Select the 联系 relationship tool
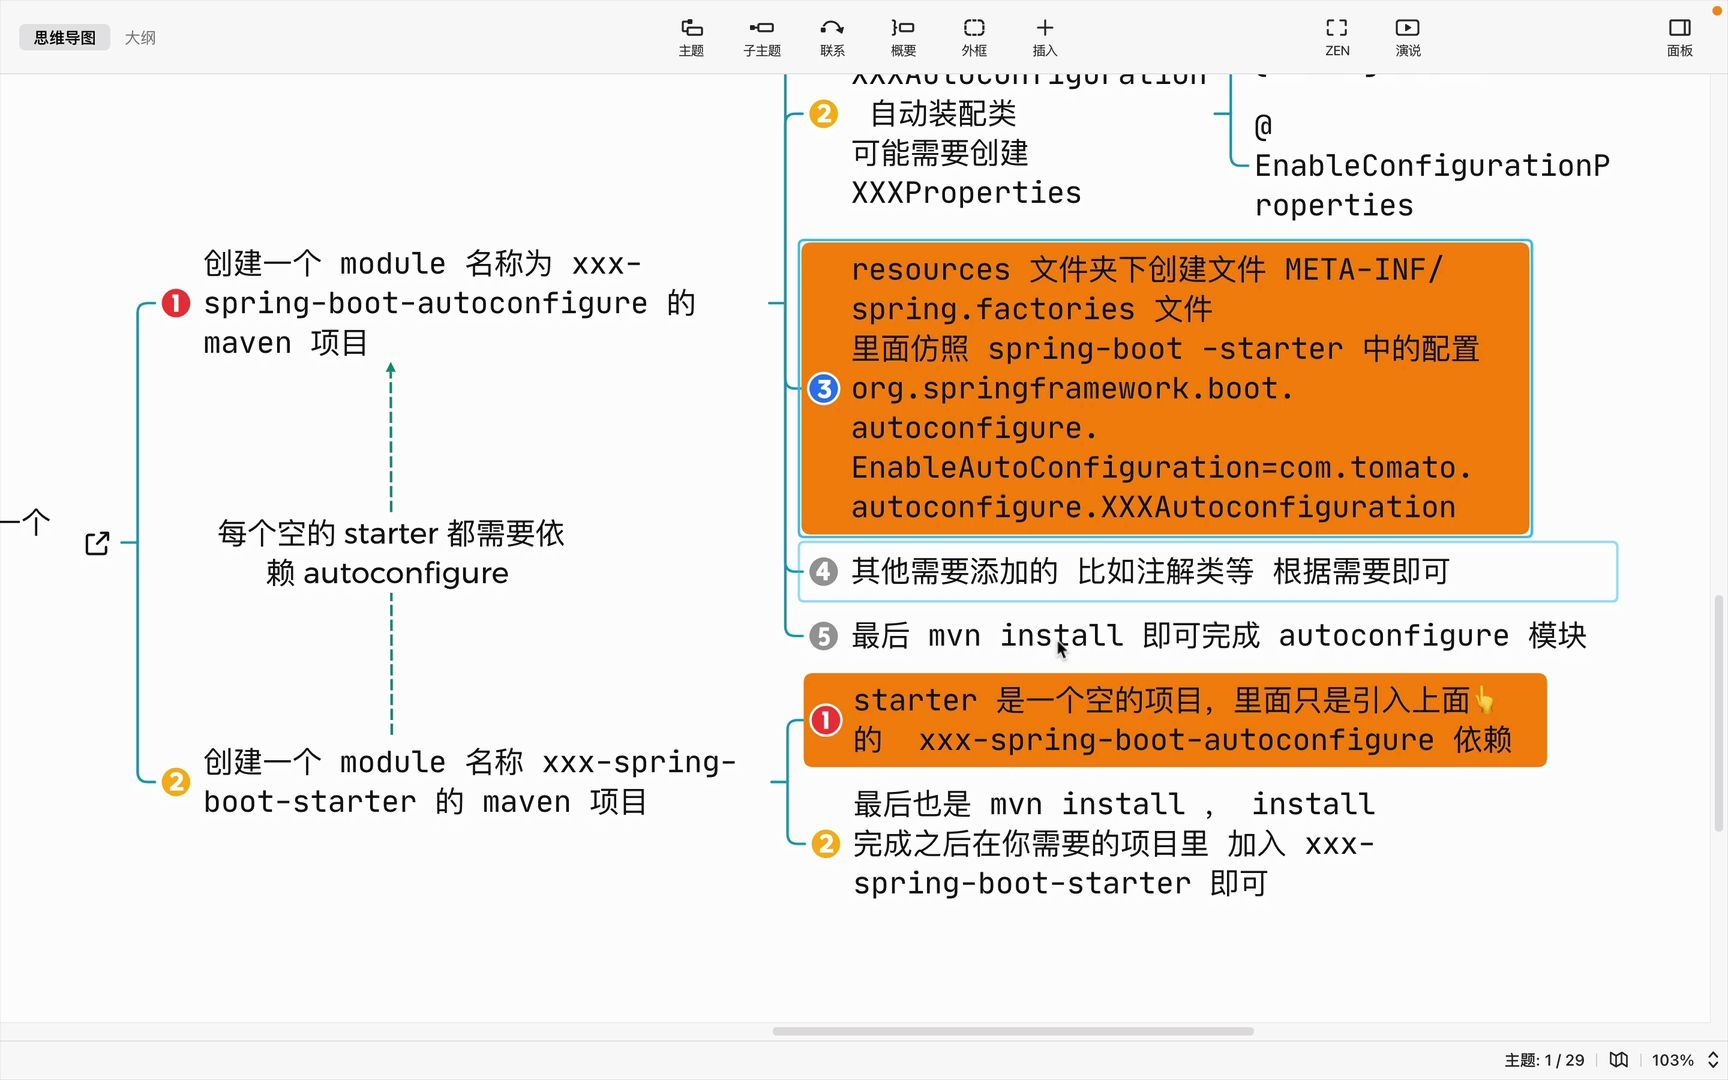The image size is (1728, 1080). (x=832, y=37)
